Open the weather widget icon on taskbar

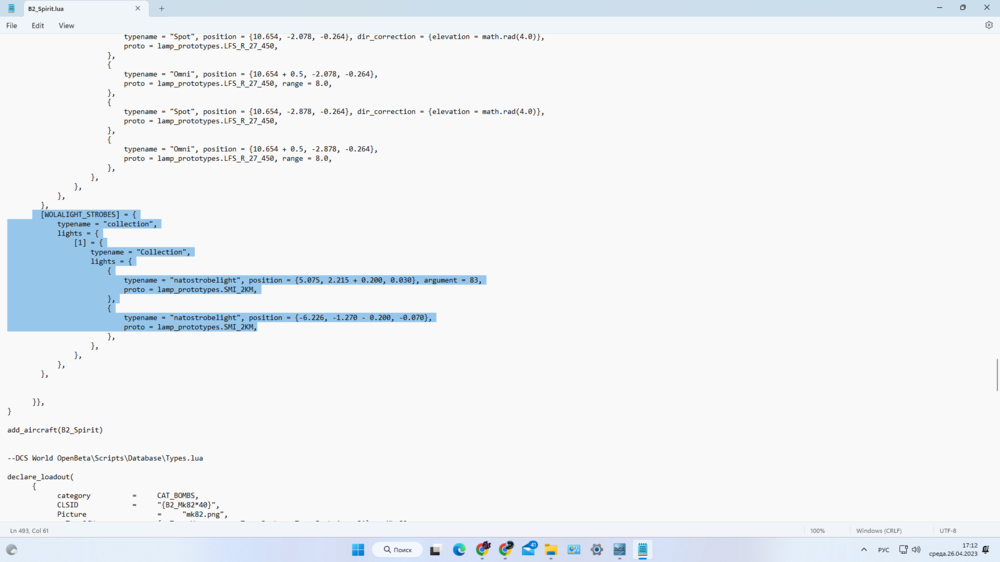[11, 550]
